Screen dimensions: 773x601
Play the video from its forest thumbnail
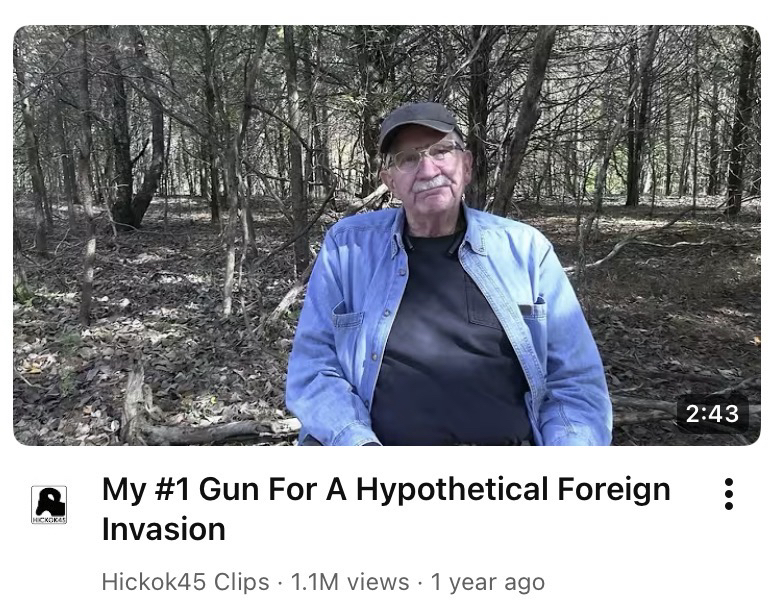(386, 235)
